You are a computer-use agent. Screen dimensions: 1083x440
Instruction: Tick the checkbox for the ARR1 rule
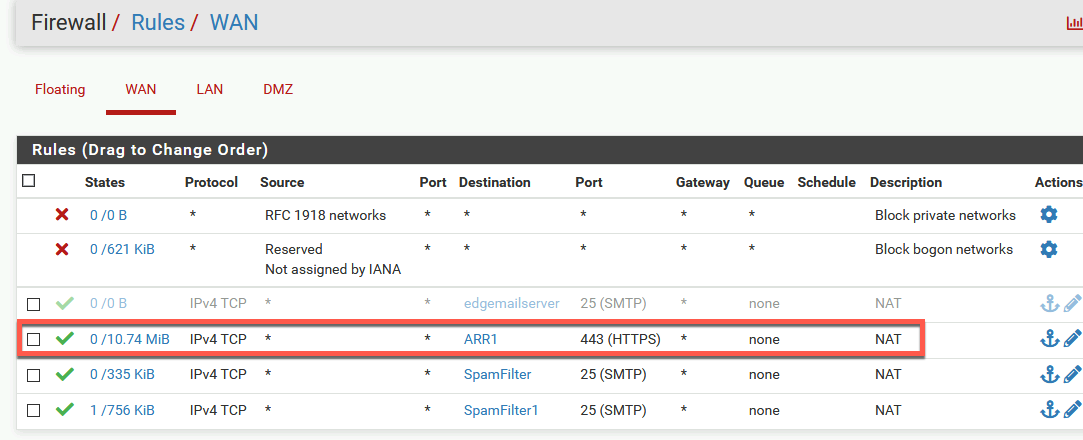click(x=33, y=339)
